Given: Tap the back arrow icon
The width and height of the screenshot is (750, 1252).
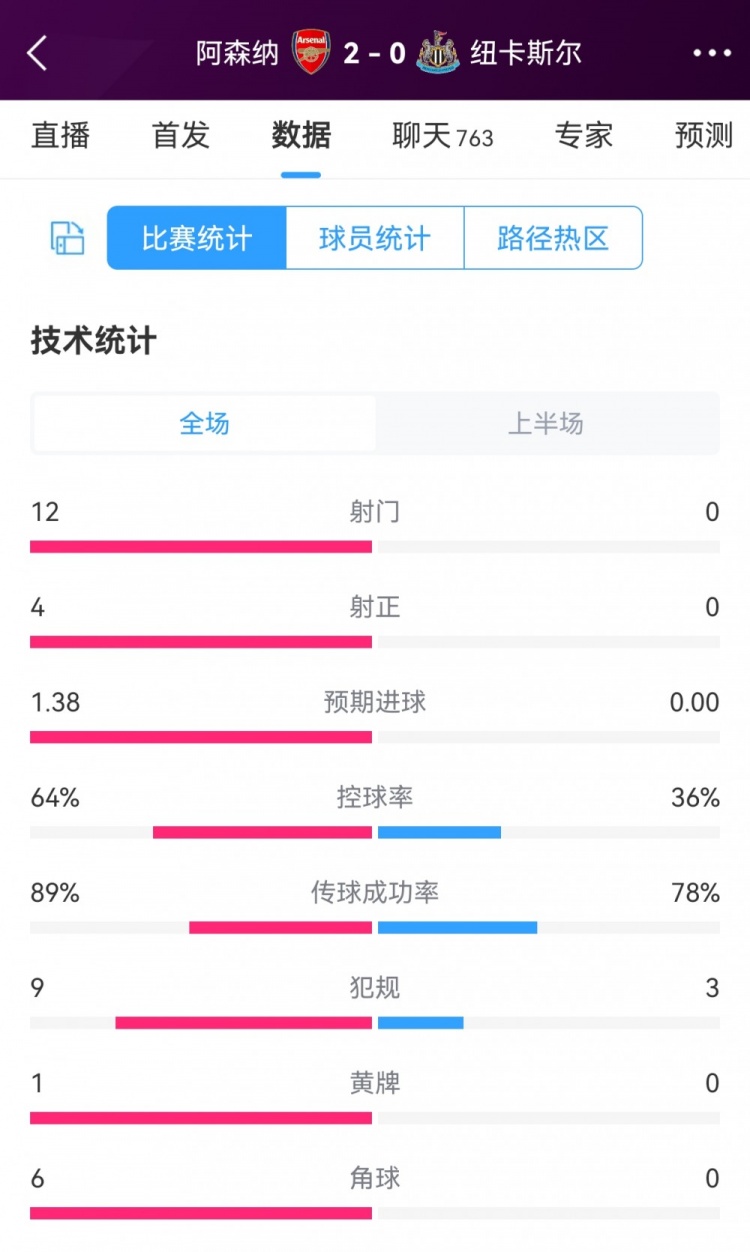Looking at the screenshot, I should (x=37, y=53).
